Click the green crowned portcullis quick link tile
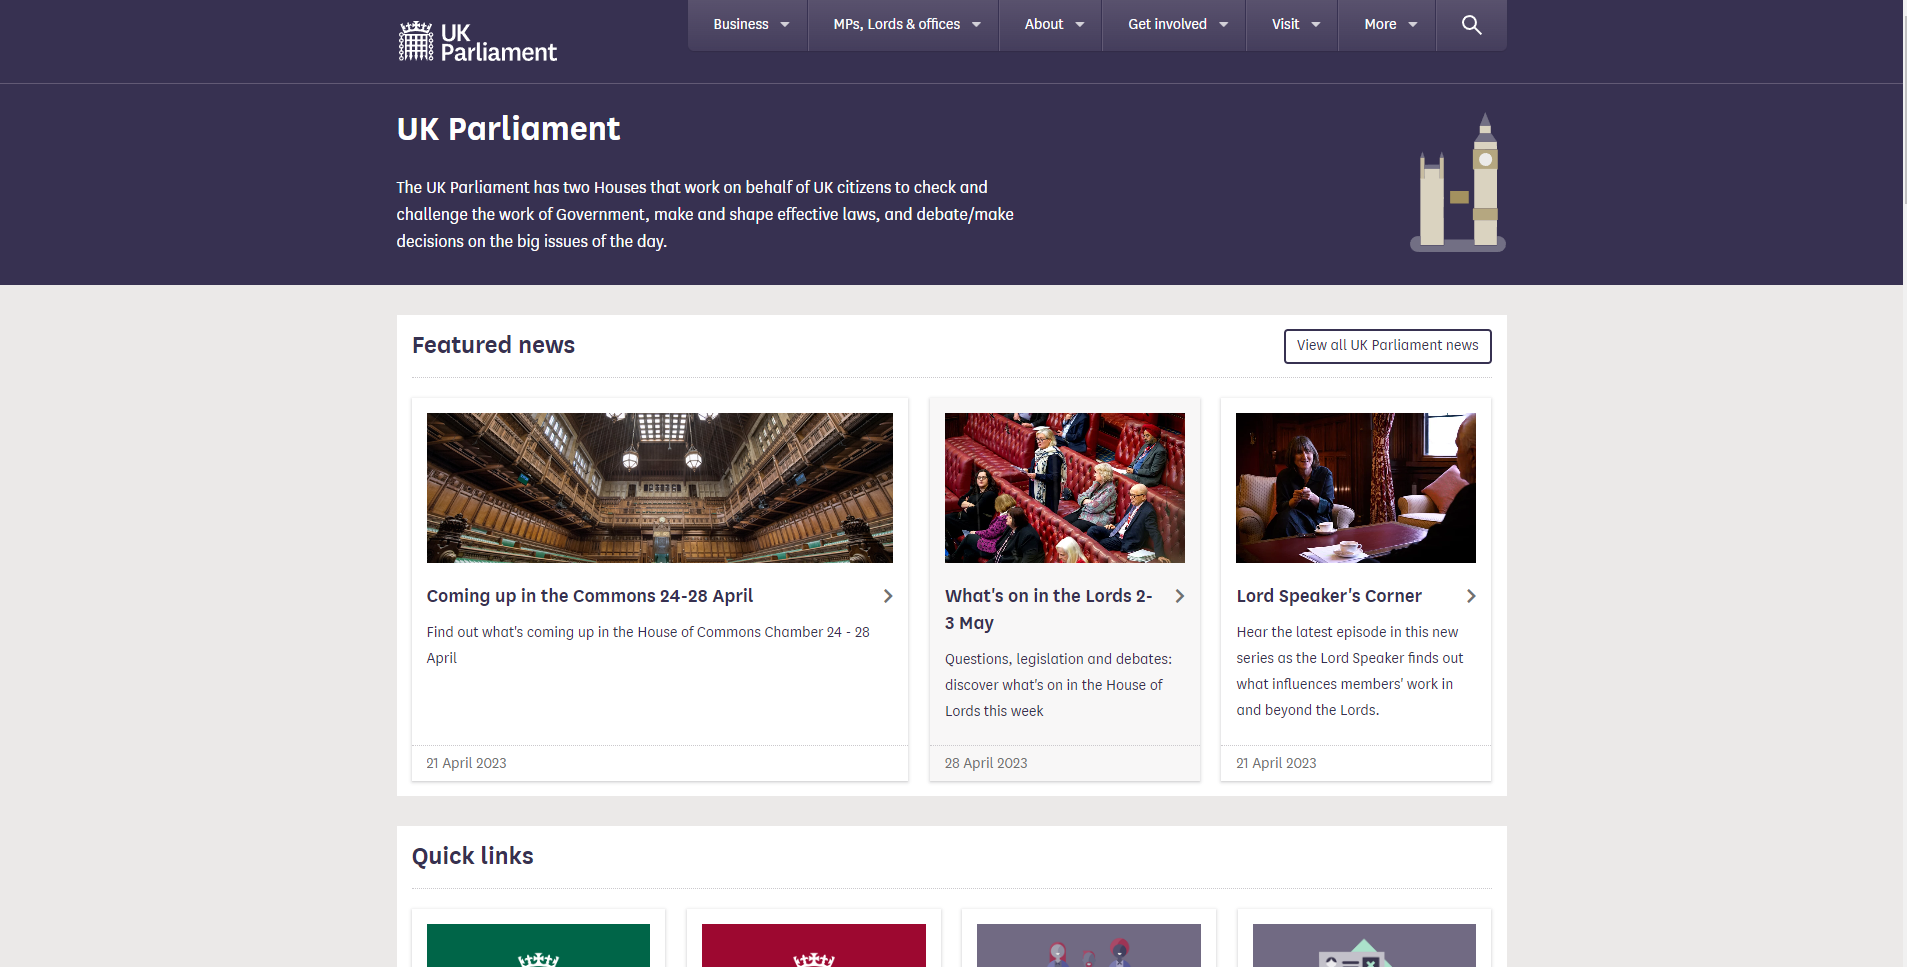The height and width of the screenshot is (967, 1907). coord(538,945)
